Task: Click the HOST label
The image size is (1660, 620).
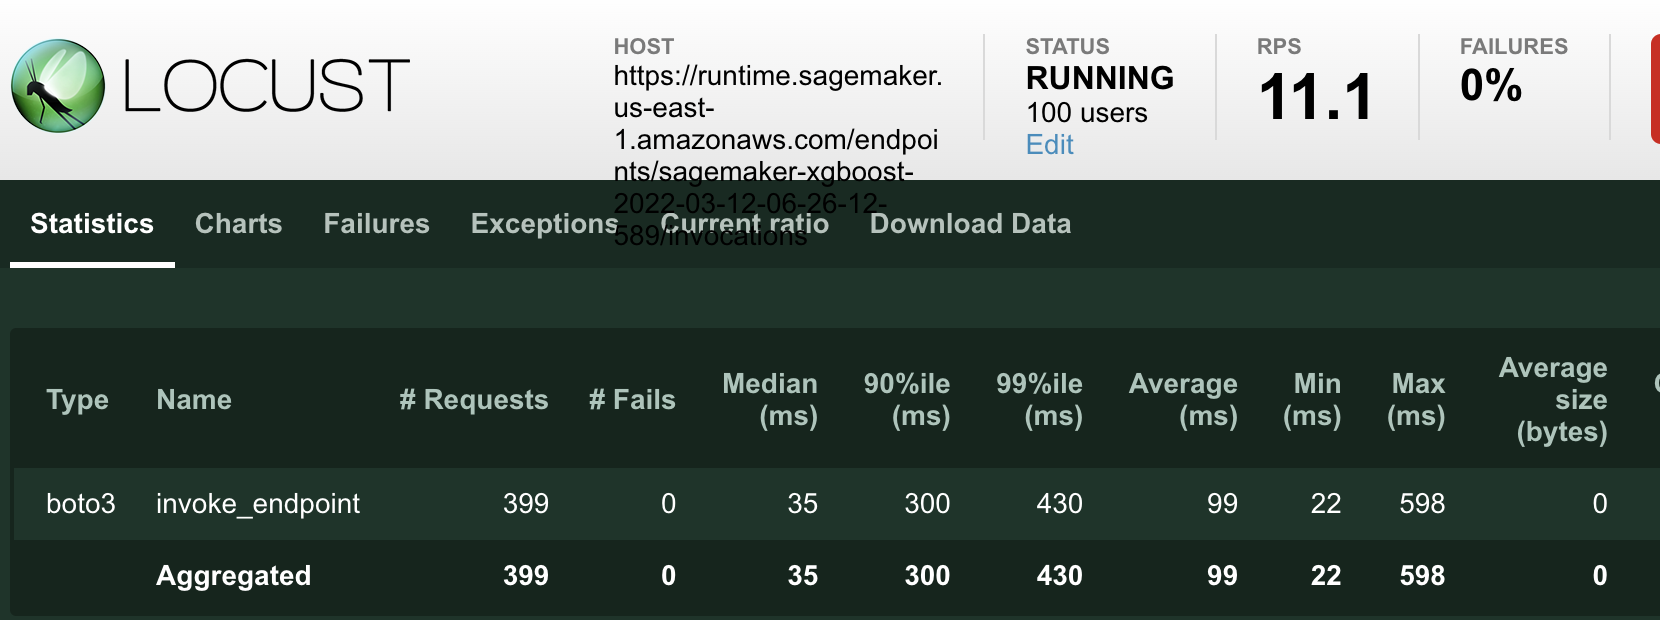Action: pyautogui.click(x=644, y=46)
